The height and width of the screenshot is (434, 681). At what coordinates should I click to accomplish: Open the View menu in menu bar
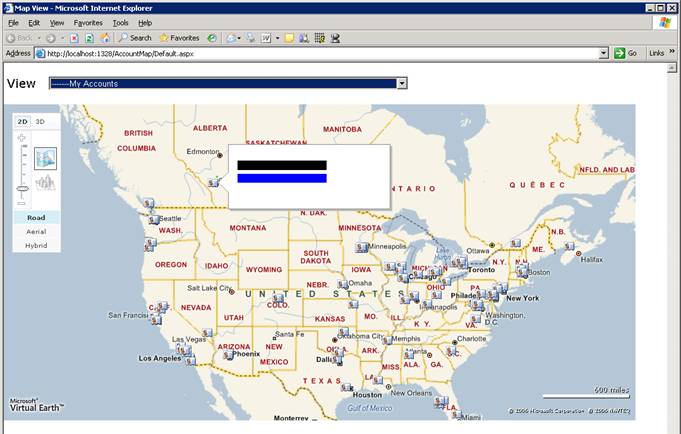coord(57,23)
